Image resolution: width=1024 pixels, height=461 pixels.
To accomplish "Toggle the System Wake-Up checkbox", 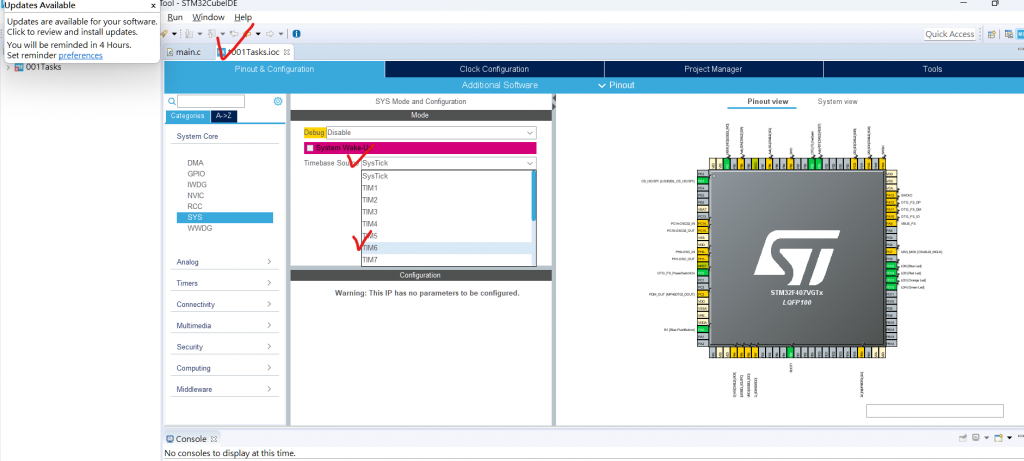I will point(310,148).
